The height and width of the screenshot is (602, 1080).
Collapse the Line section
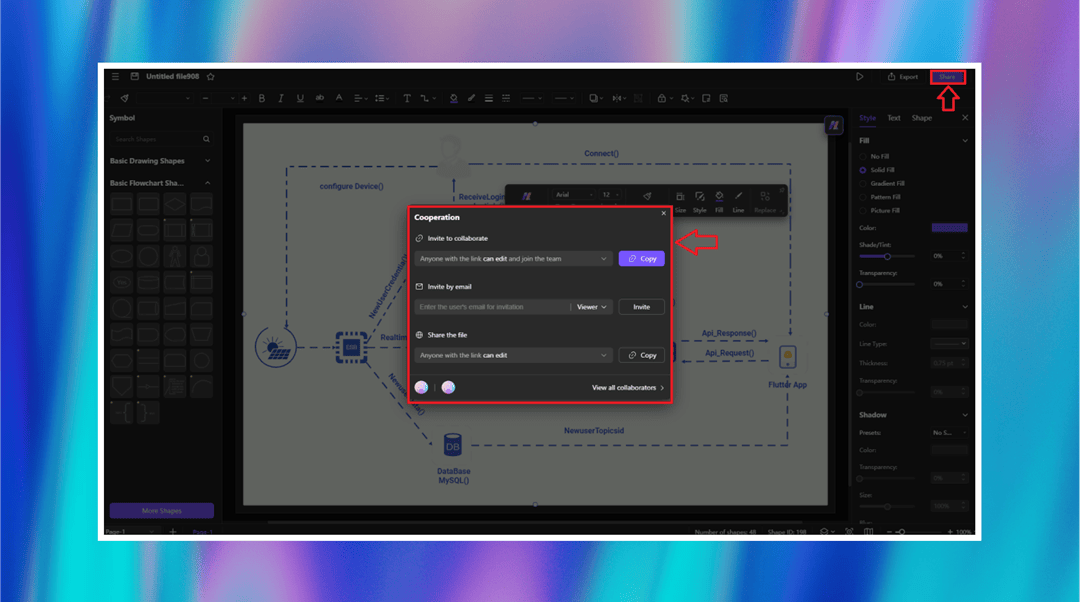pos(965,307)
